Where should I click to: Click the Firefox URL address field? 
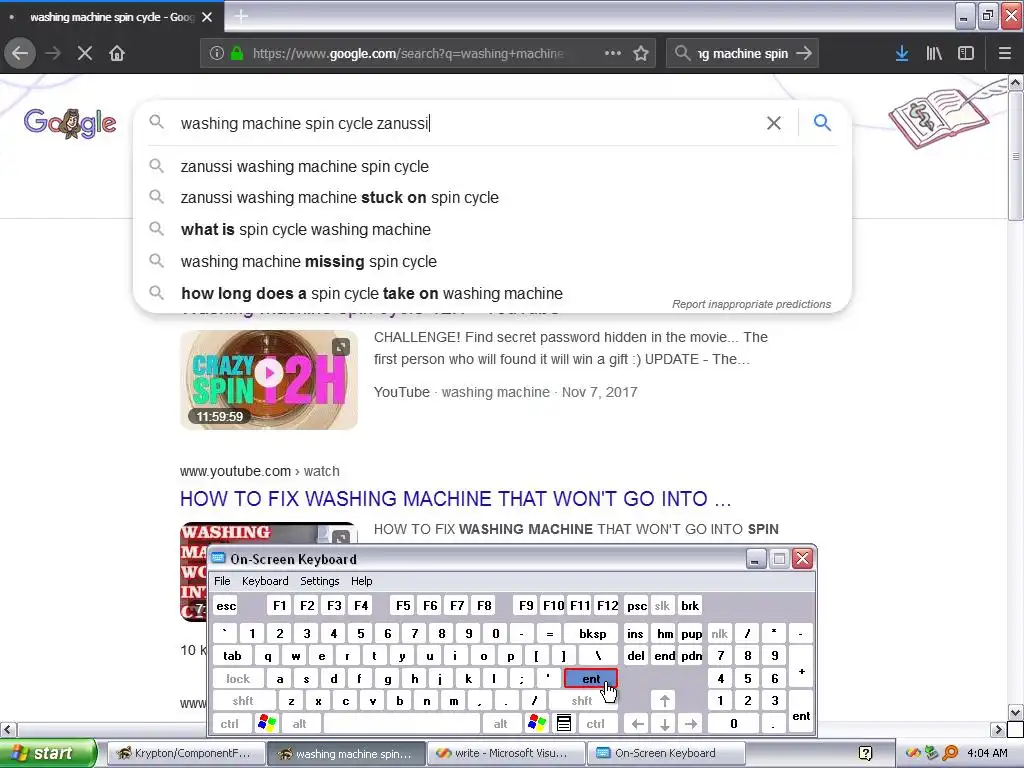[x=408, y=54]
